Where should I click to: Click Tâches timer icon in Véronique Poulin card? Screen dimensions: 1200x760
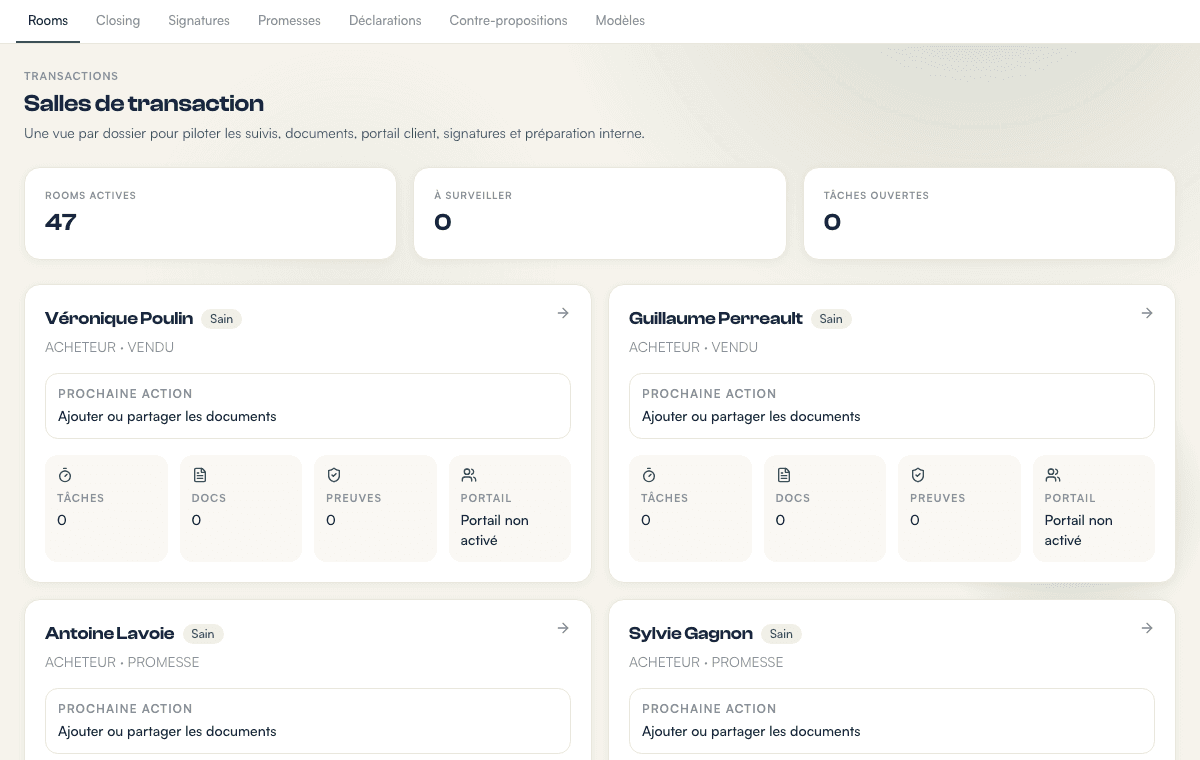[65, 475]
